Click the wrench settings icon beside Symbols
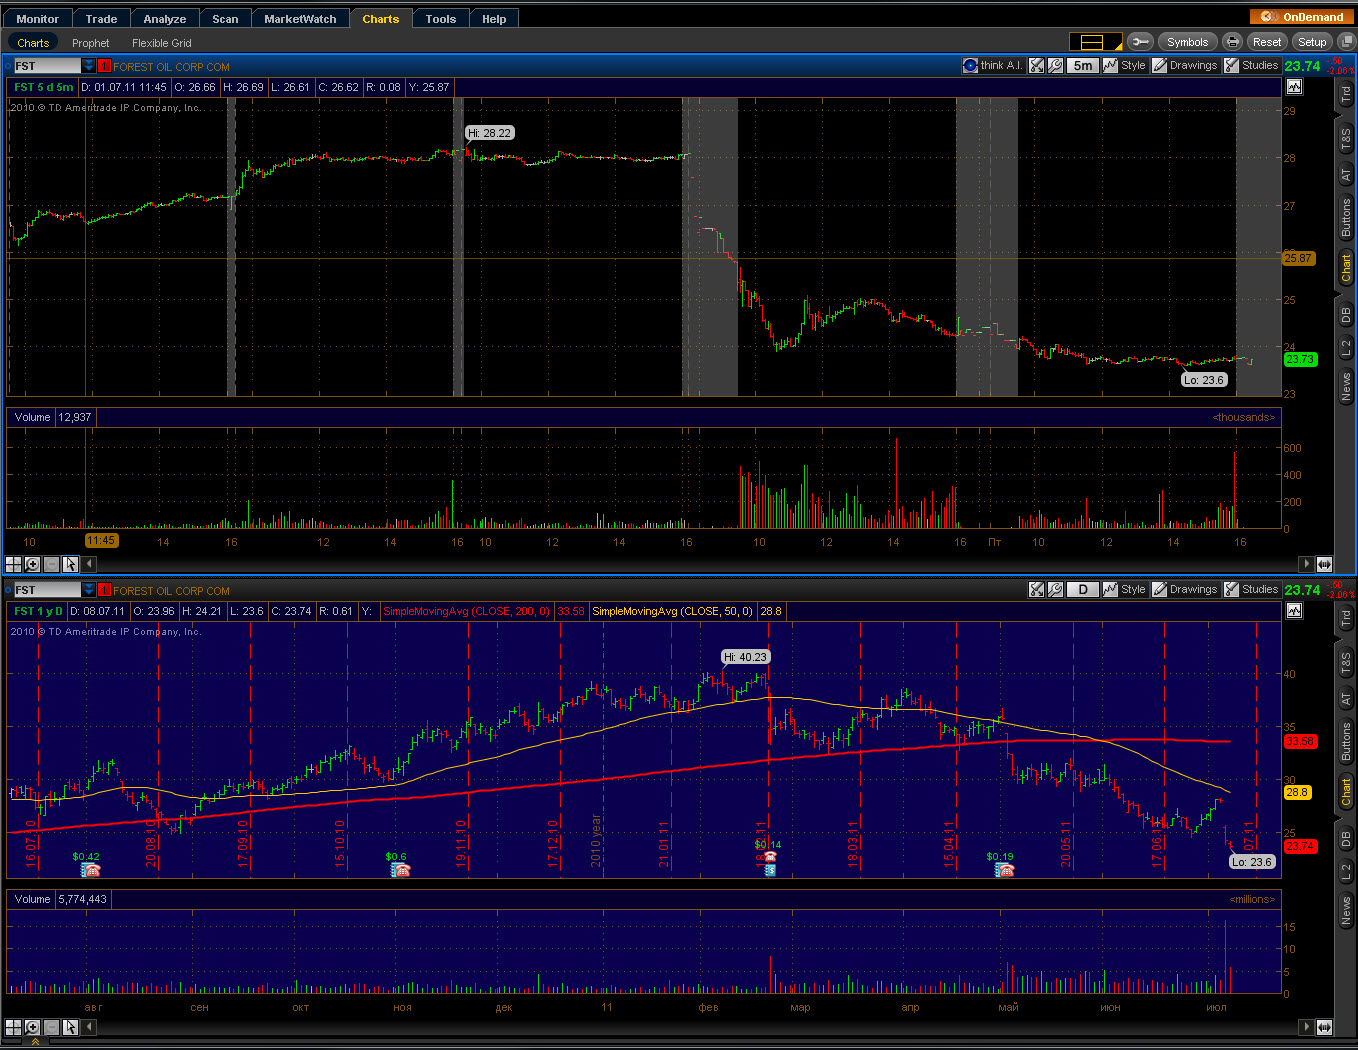This screenshot has height=1050, width=1358. (1140, 42)
